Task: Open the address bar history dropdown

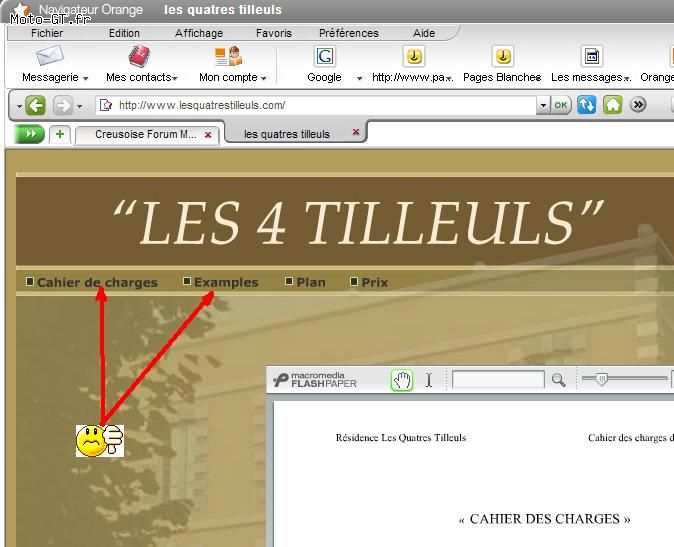Action: click(x=543, y=105)
